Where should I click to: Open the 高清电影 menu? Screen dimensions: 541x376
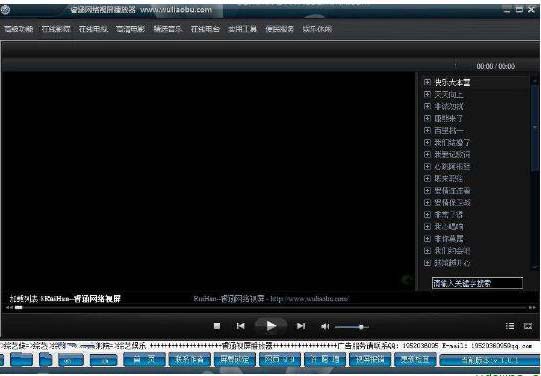click(130, 29)
